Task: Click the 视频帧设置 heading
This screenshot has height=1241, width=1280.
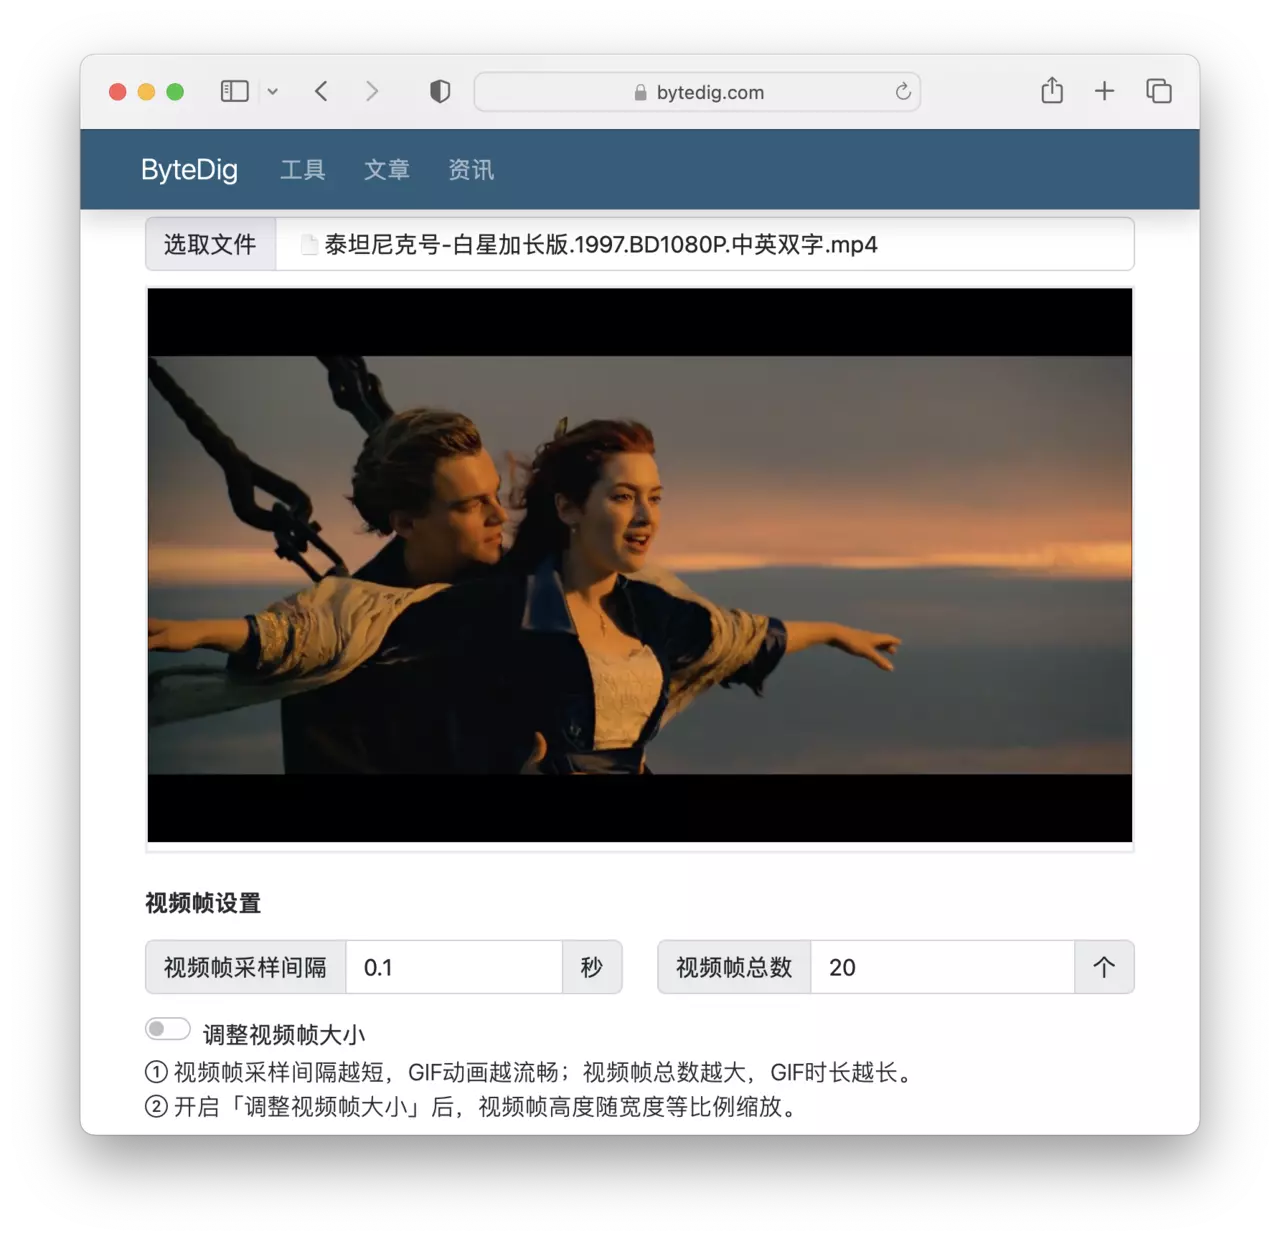Action: (x=203, y=904)
